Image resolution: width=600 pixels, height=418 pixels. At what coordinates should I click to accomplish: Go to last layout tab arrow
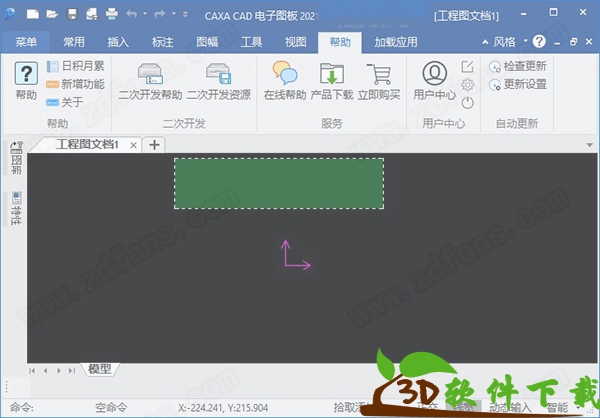click(72, 370)
